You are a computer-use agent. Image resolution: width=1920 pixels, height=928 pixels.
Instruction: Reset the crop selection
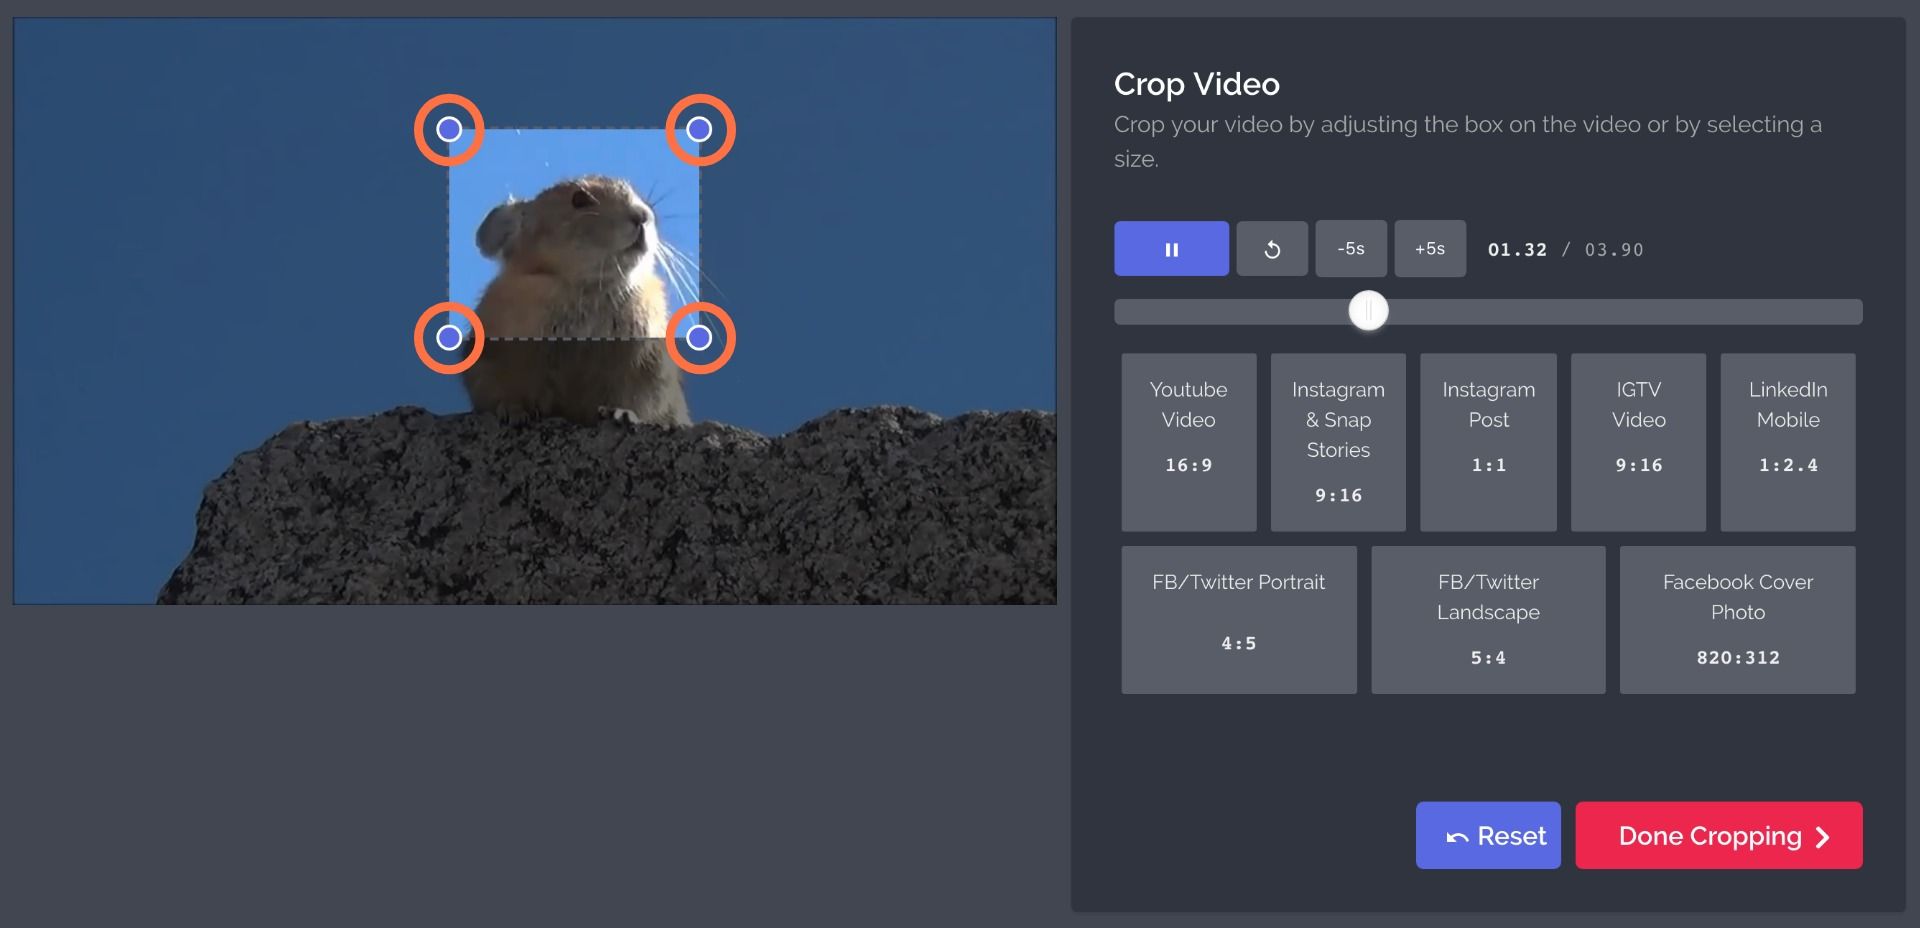click(x=1488, y=835)
